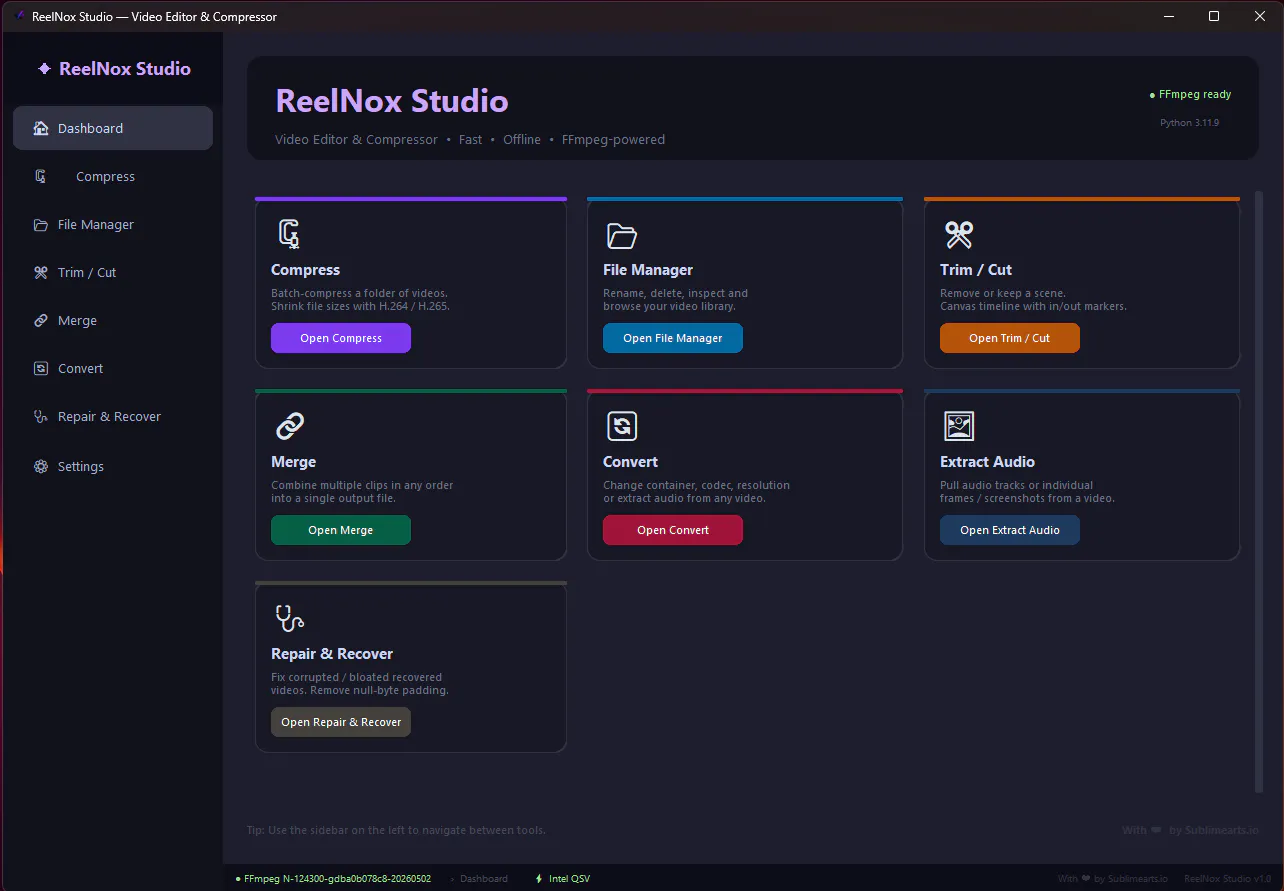
Task: Open Settings from the sidebar
Action: (113, 466)
